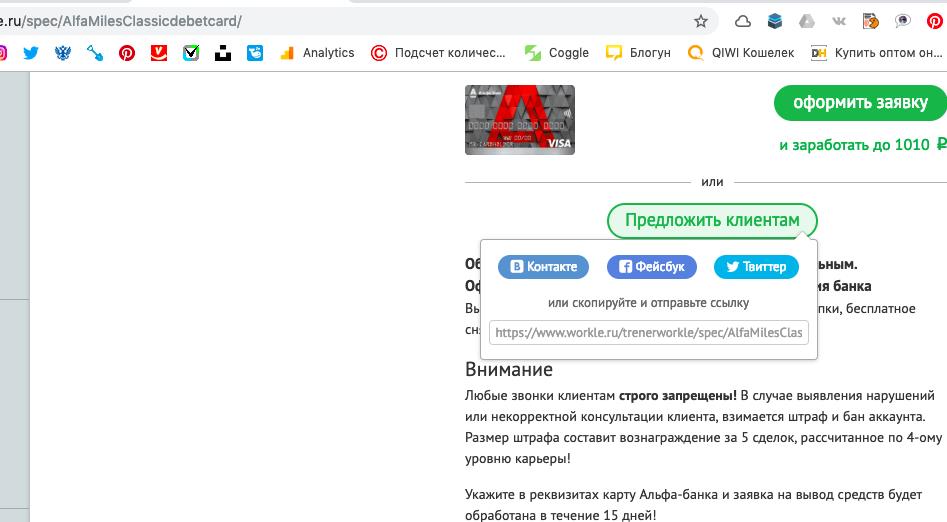947x522 pixels.
Task: Open the QIWI Кошелек bookmark
Action: 741,53
